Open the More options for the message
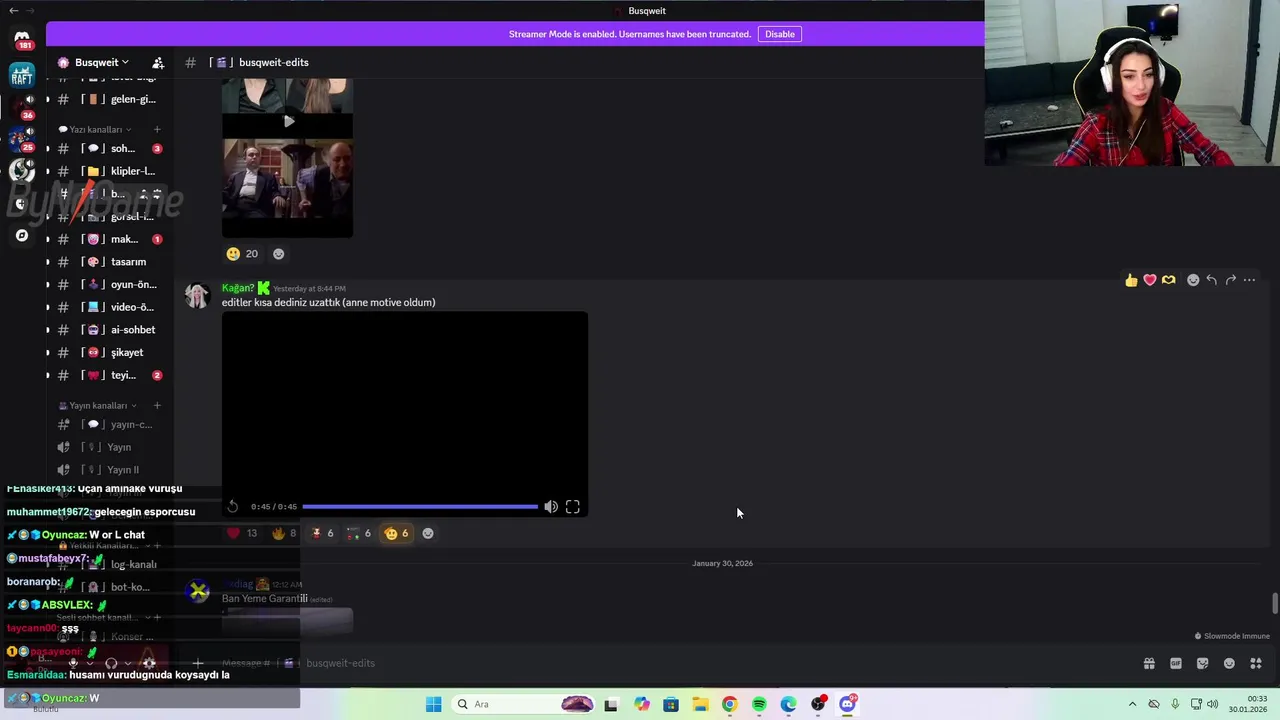 point(1250,280)
